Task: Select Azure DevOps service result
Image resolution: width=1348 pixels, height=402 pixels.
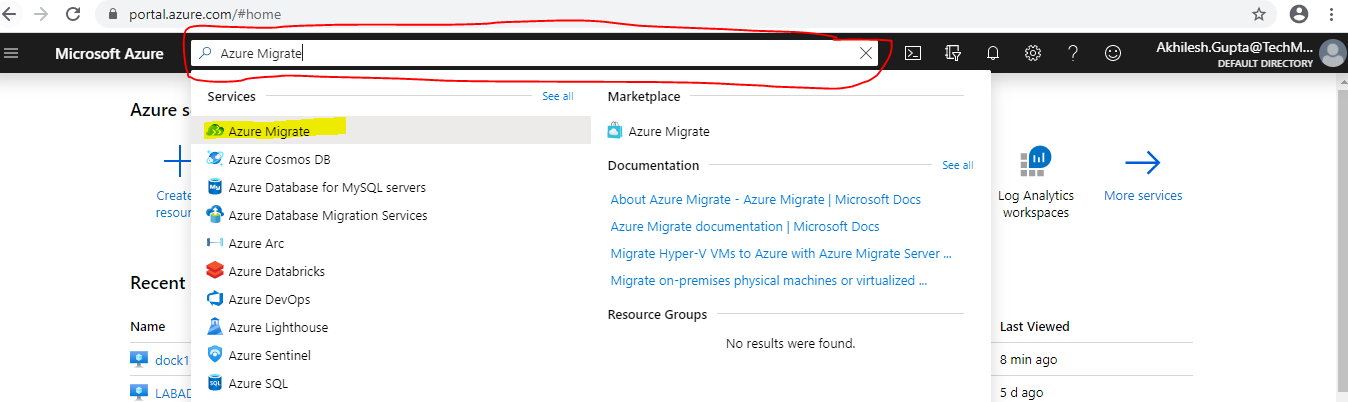Action: click(x=391, y=299)
